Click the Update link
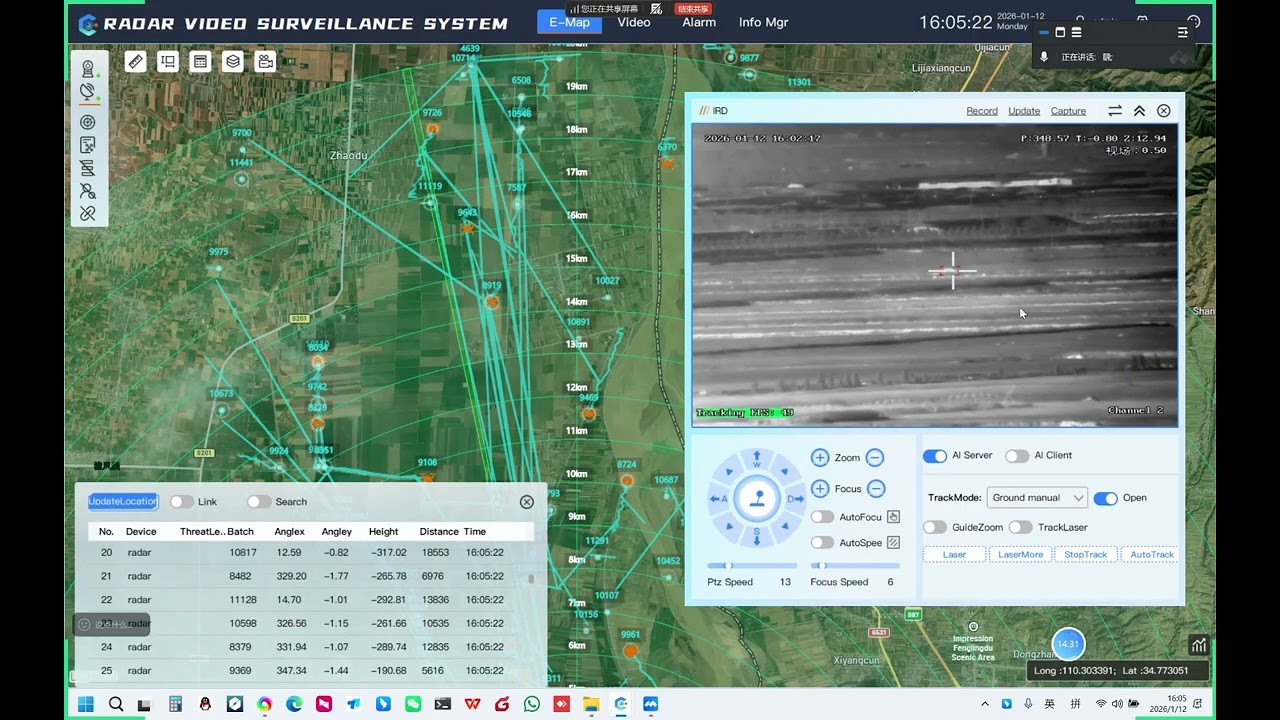 pos(1024,111)
